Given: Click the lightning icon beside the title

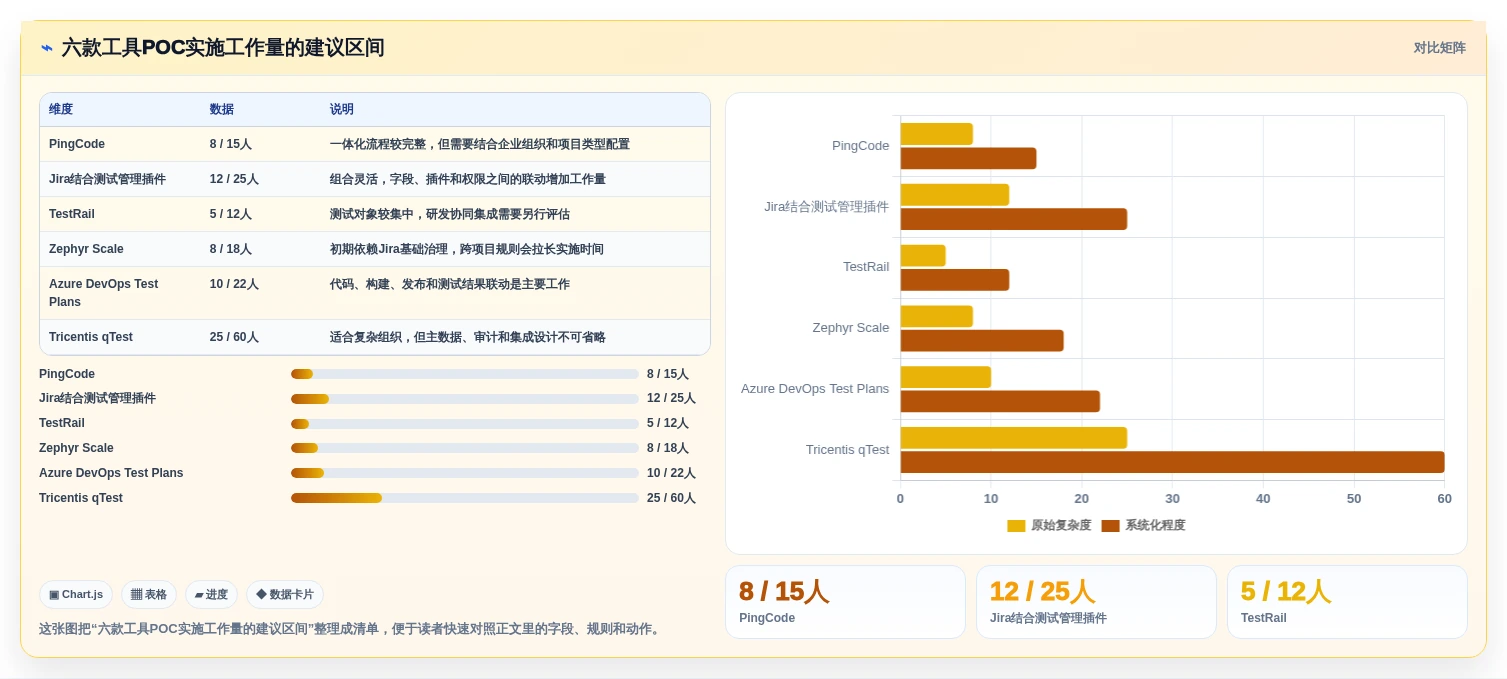Looking at the screenshot, I should [x=46, y=47].
